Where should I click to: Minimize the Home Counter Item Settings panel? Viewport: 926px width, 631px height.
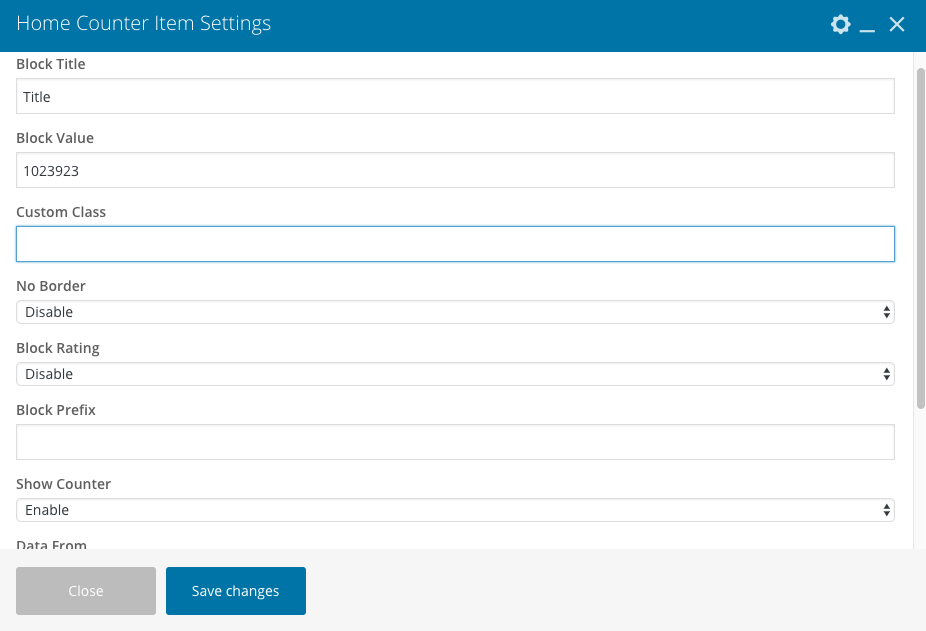(x=868, y=25)
